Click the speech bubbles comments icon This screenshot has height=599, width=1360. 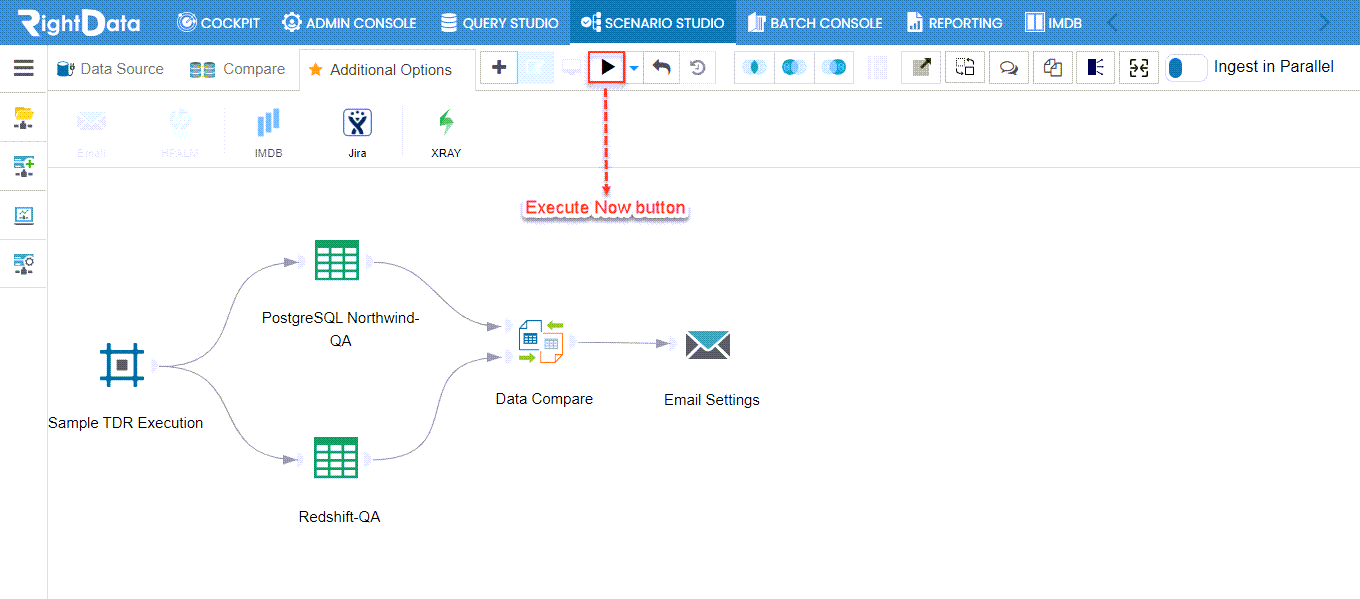click(x=1009, y=67)
